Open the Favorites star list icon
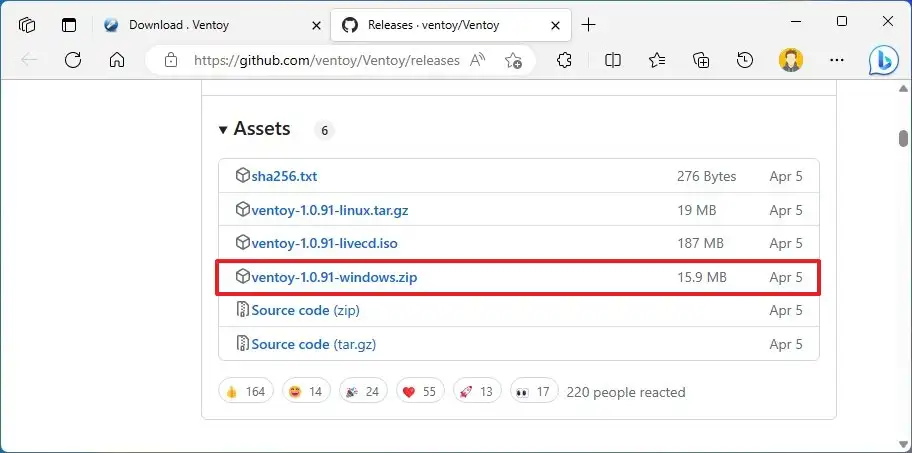Viewport: 912px width, 453px height. click(657, 60)
